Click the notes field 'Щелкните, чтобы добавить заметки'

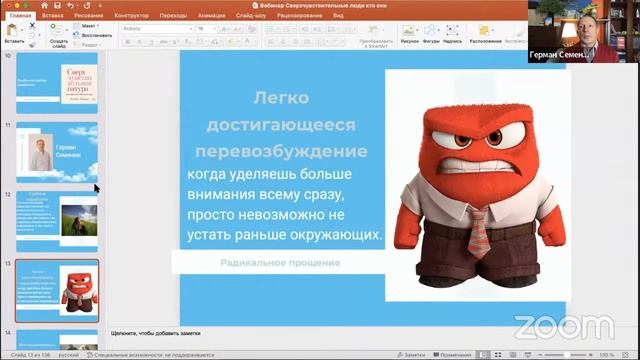(x=156, y=333)
